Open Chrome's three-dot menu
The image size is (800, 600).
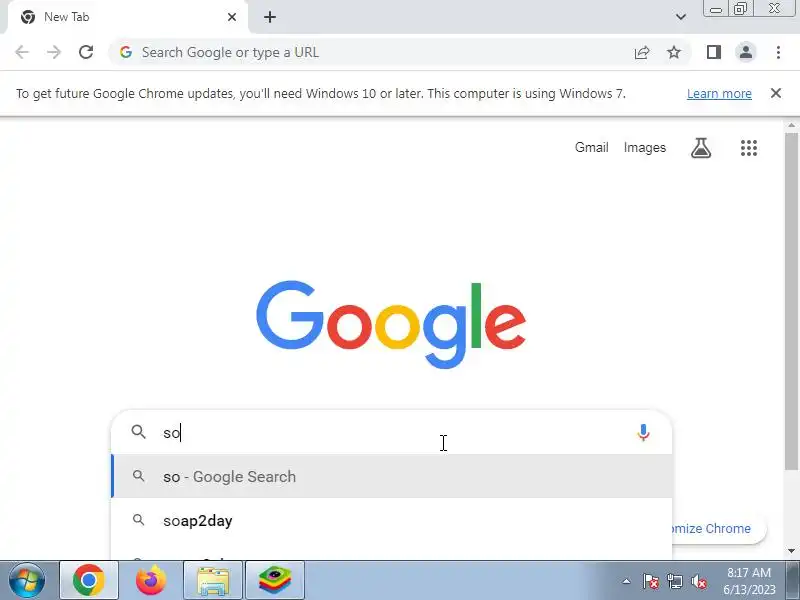(x=778, y=52)
